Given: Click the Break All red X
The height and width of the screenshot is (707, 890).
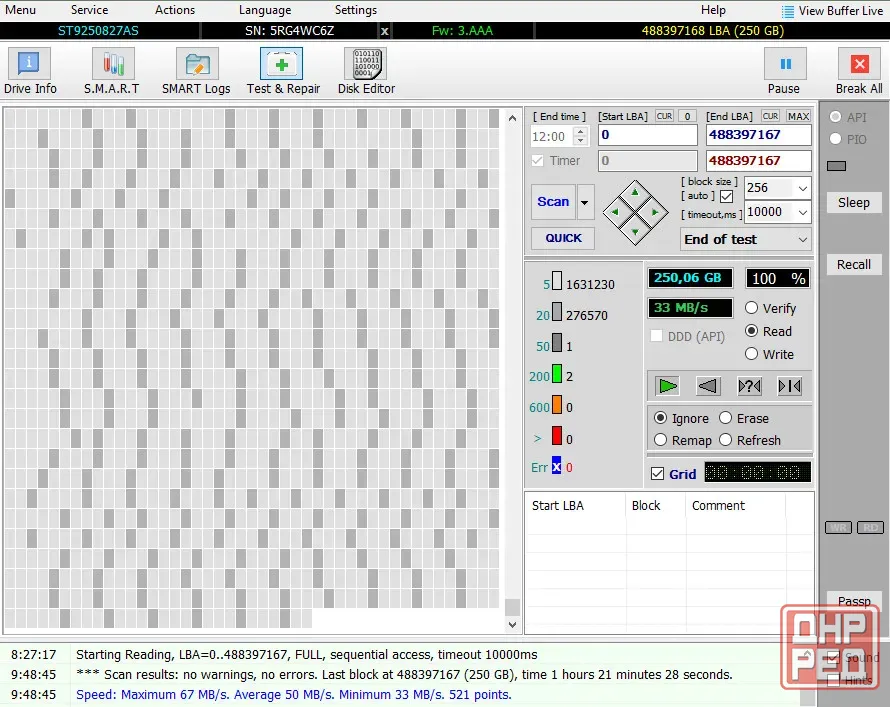Looking at the screenshot, I should pos(859,64).
